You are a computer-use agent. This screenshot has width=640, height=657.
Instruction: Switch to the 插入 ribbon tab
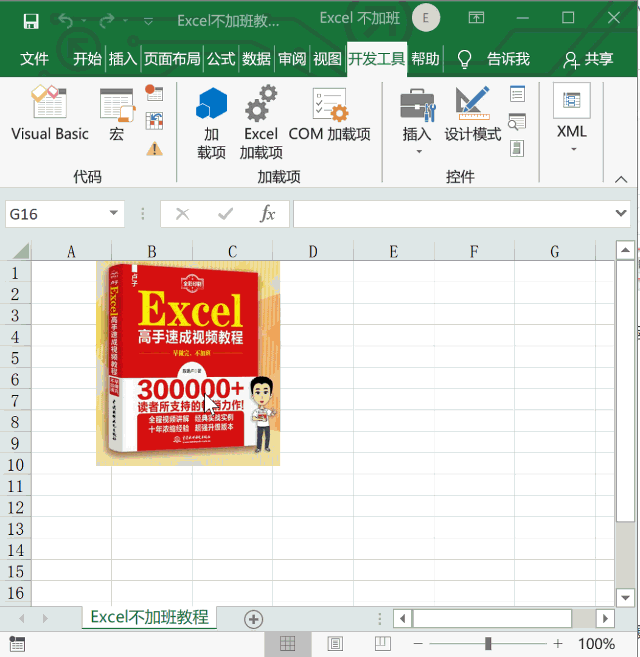[x=123, y=59]
